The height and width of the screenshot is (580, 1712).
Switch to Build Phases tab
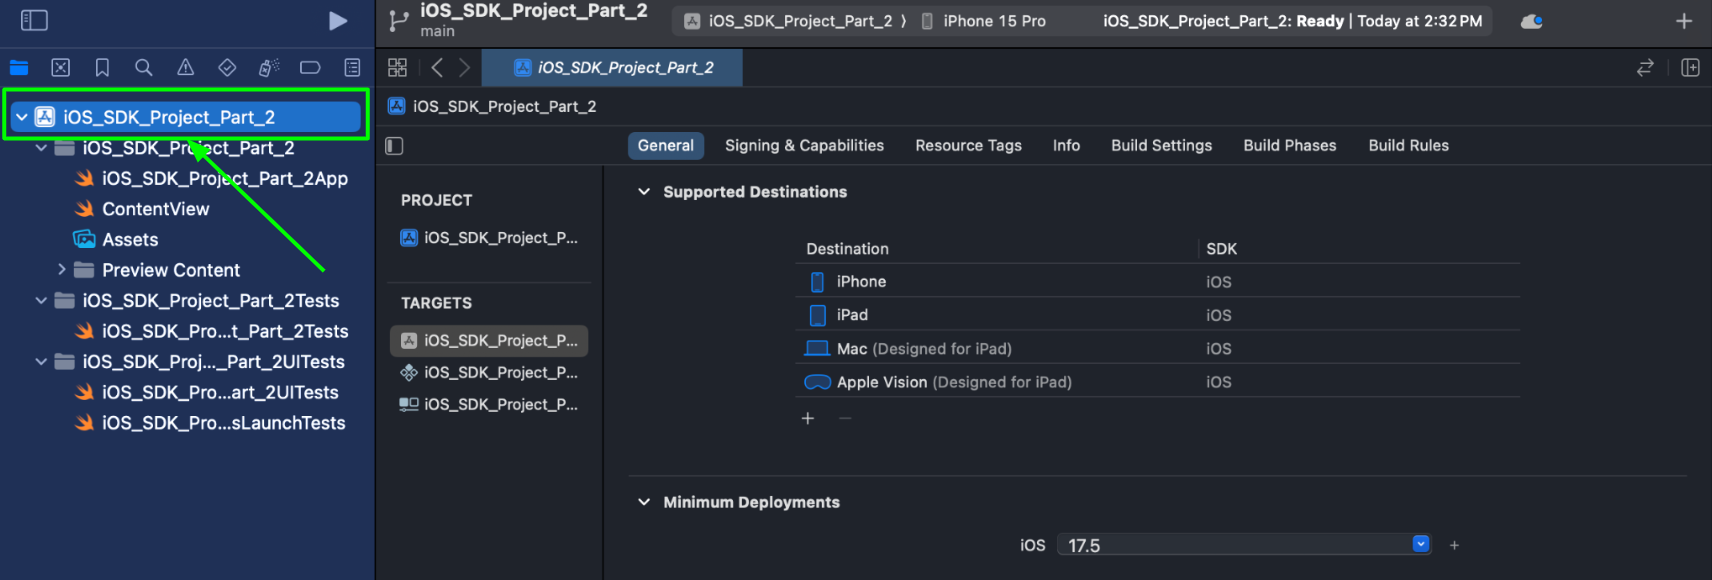tap(1289, 146)
